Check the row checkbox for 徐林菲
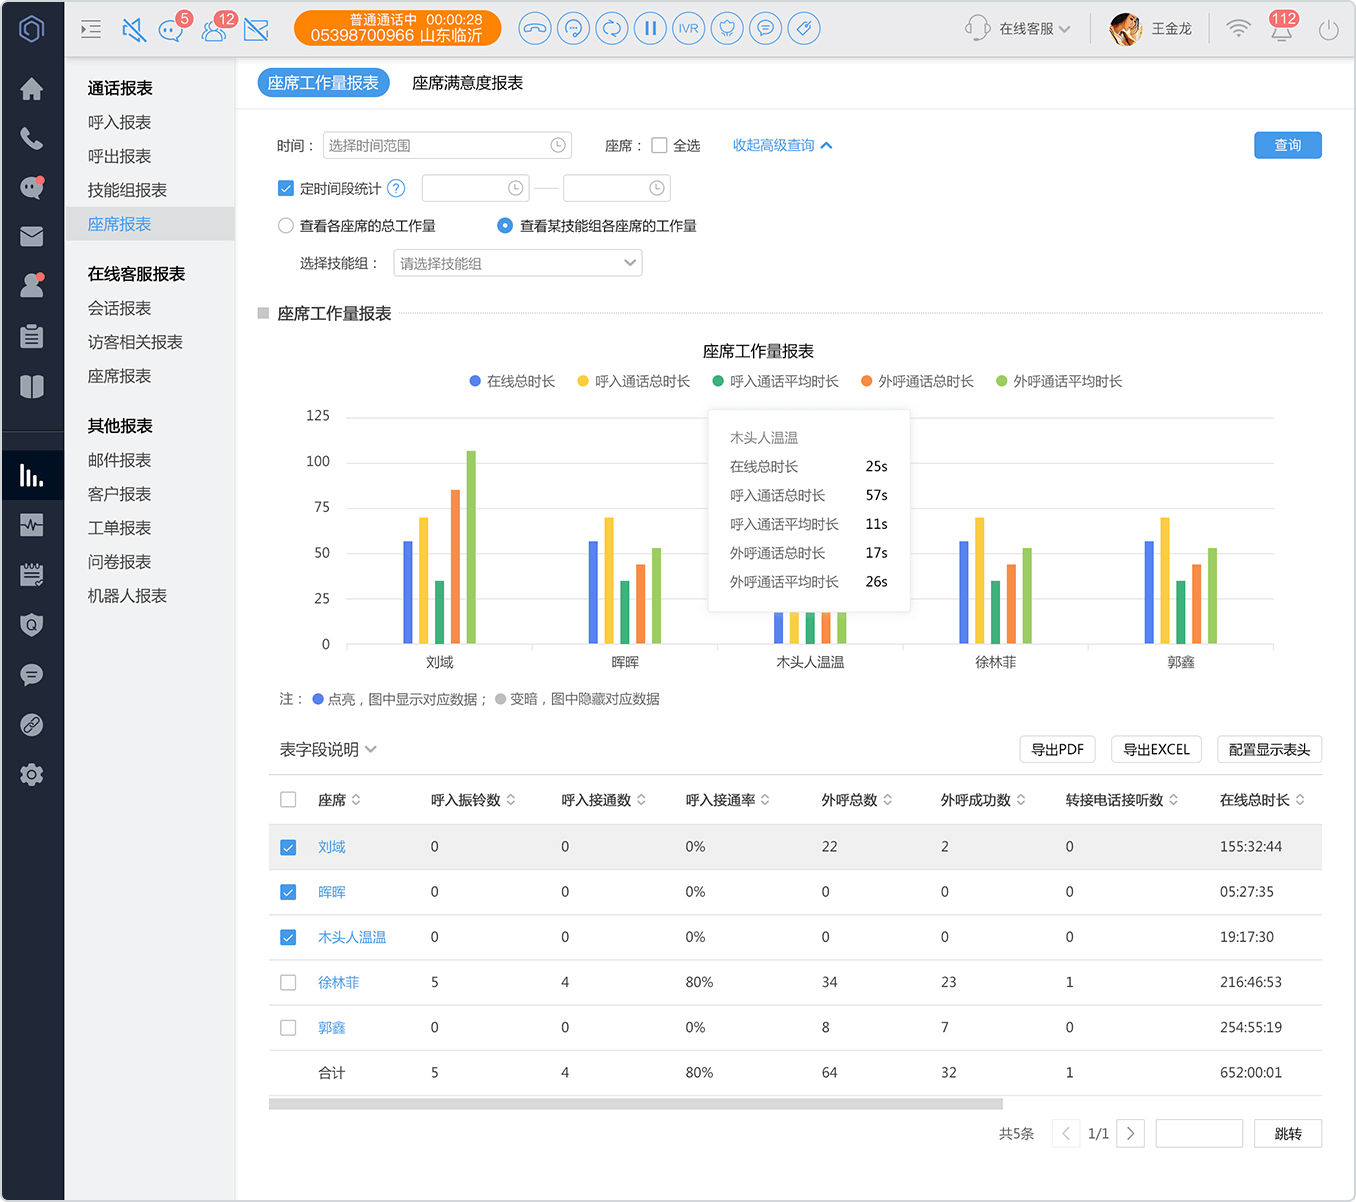The width and height of the screenshot is (1356, 1202). (288, 982)
